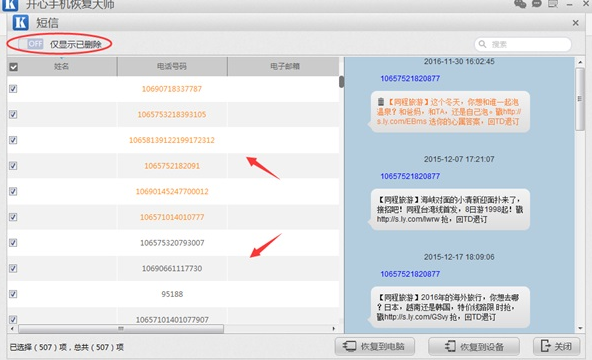Uncheck the row 10690661117730 checkbox

(x=13, y=268)
